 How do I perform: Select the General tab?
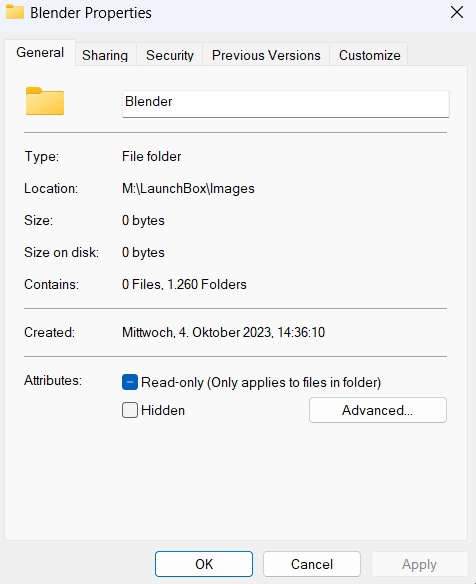click(40, 53)
